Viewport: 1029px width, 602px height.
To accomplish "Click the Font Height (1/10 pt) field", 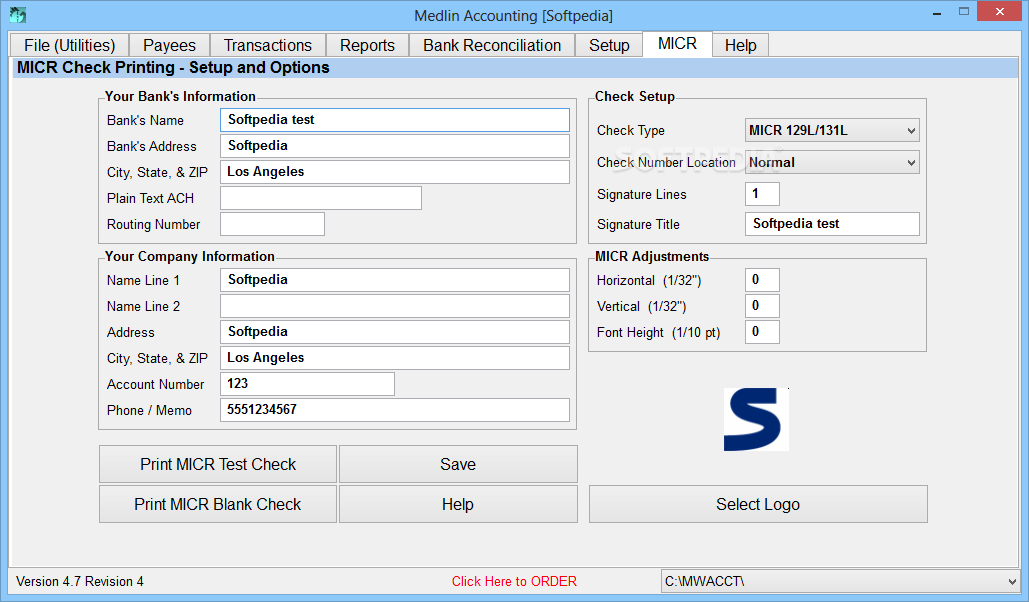I will point(763,332).
